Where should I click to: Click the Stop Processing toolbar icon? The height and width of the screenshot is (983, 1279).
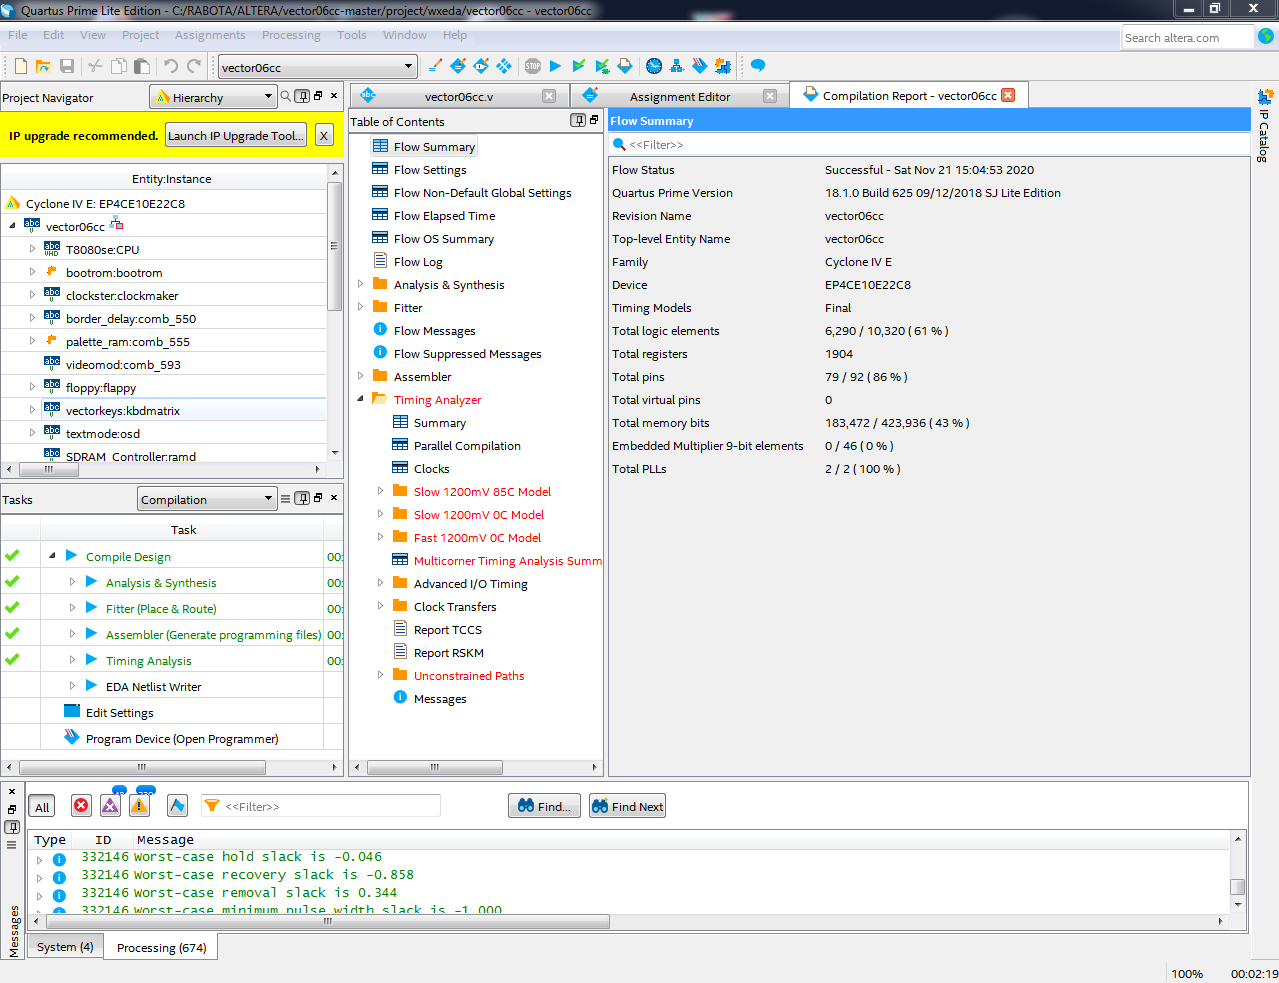pyautogui.click(x=533, y=67)
